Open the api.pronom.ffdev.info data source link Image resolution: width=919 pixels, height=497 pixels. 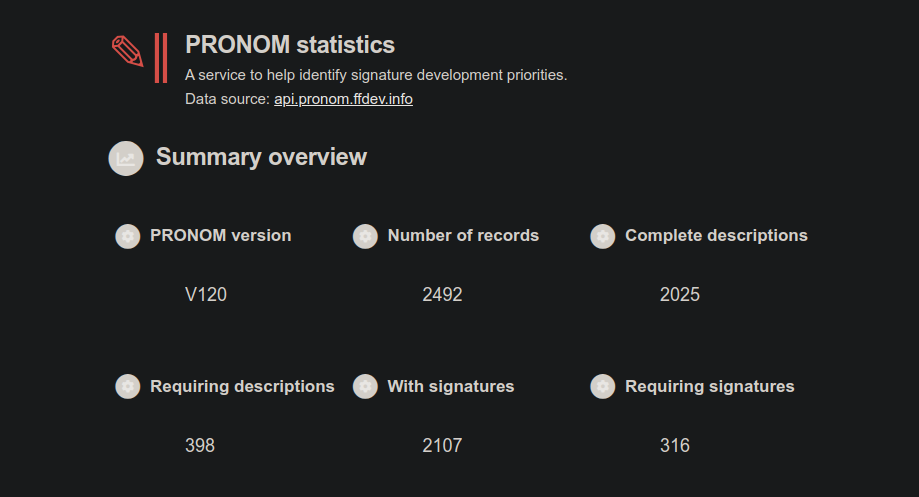coord(343,99)
